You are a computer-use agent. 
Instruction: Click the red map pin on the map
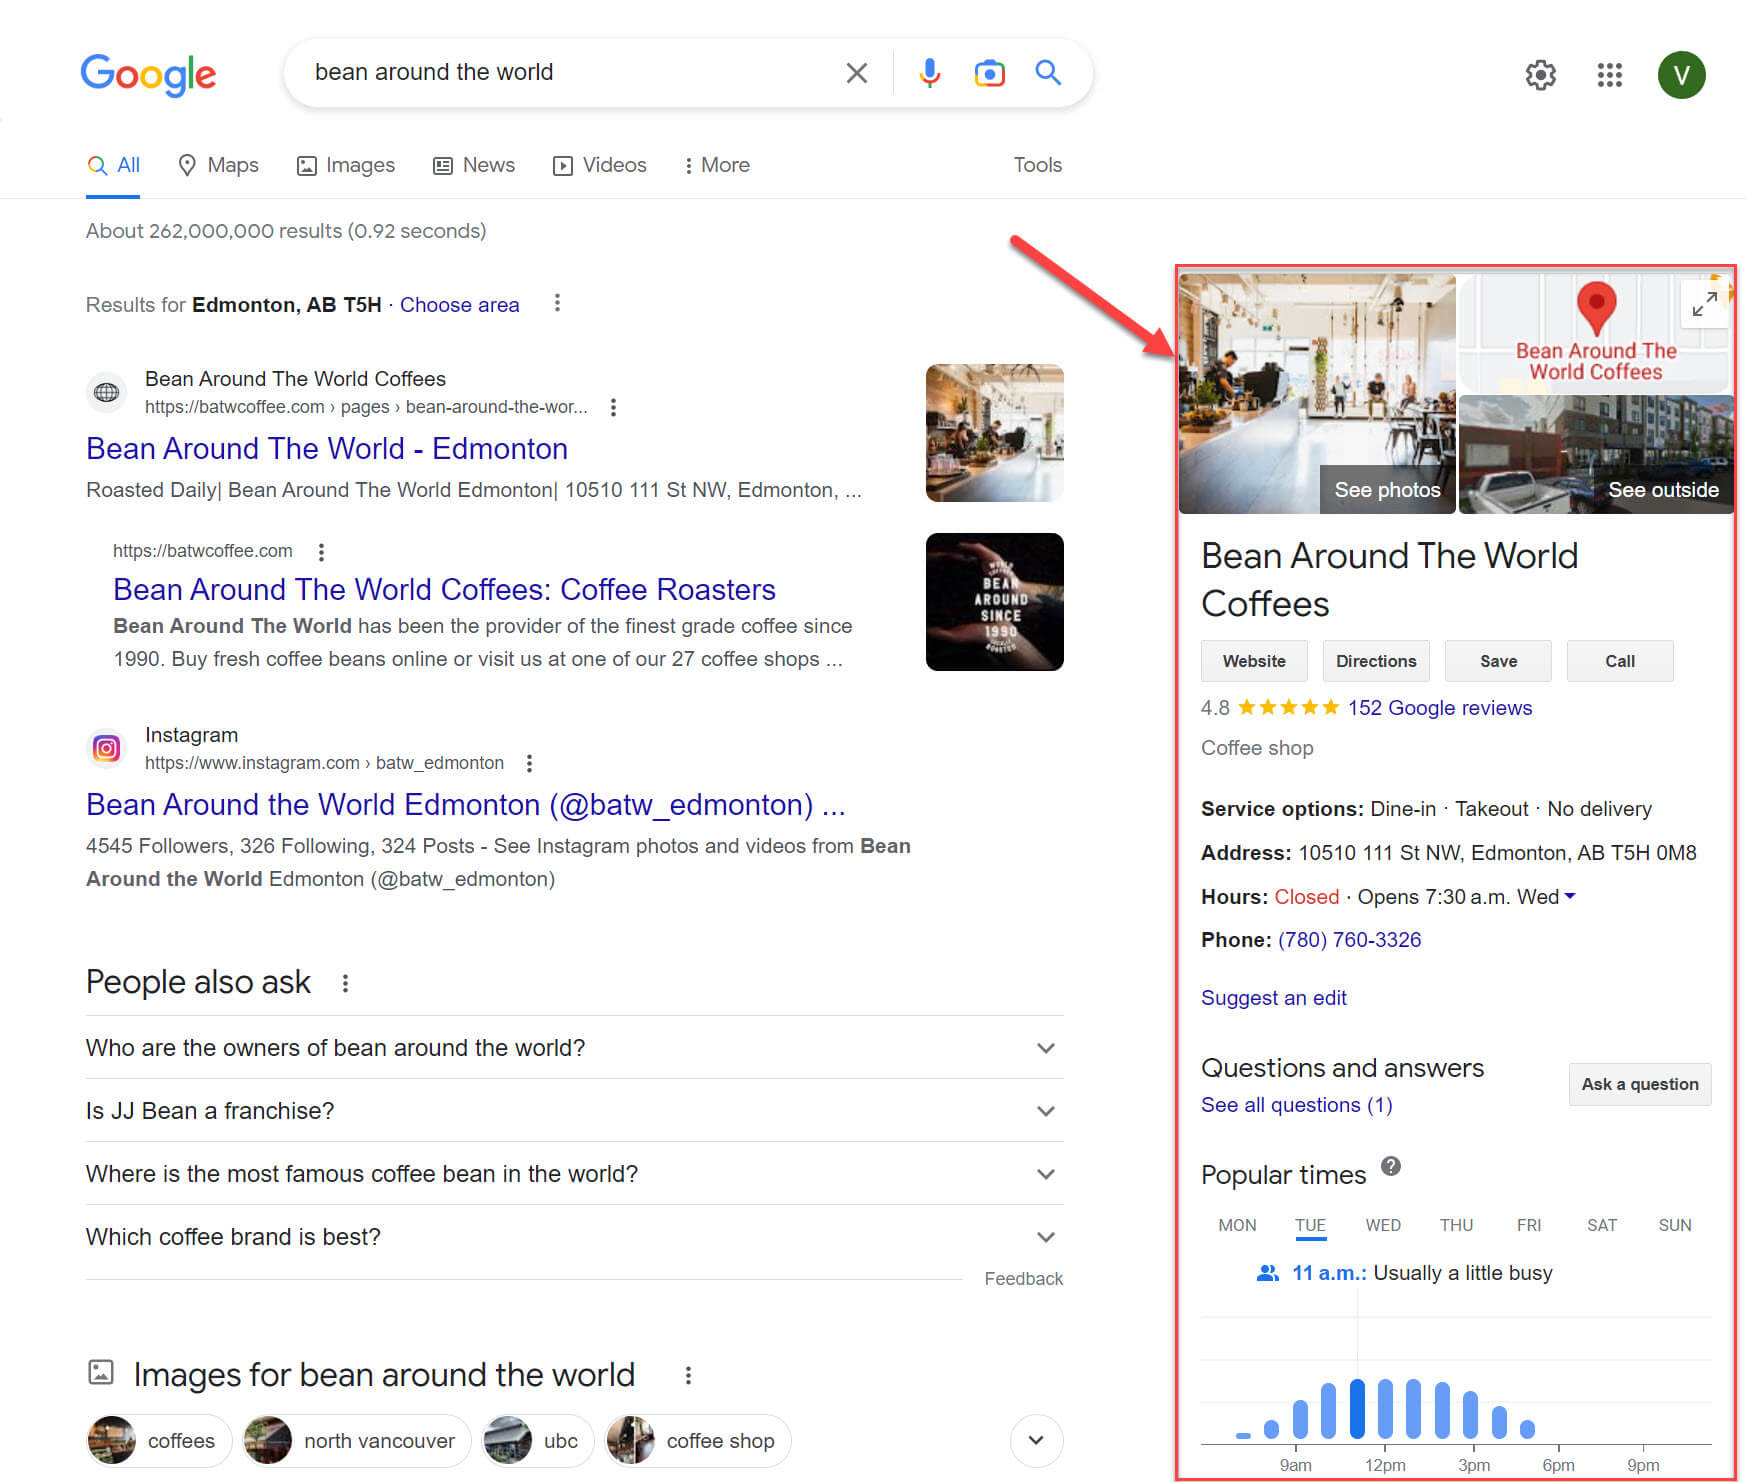(1596, 308)
